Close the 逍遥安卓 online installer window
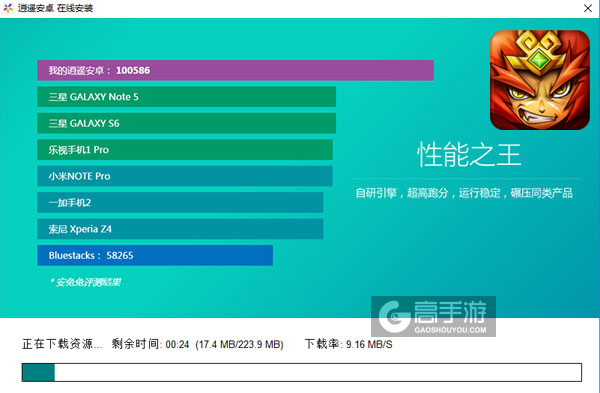The image size is (600, 393). click(588, 8)
